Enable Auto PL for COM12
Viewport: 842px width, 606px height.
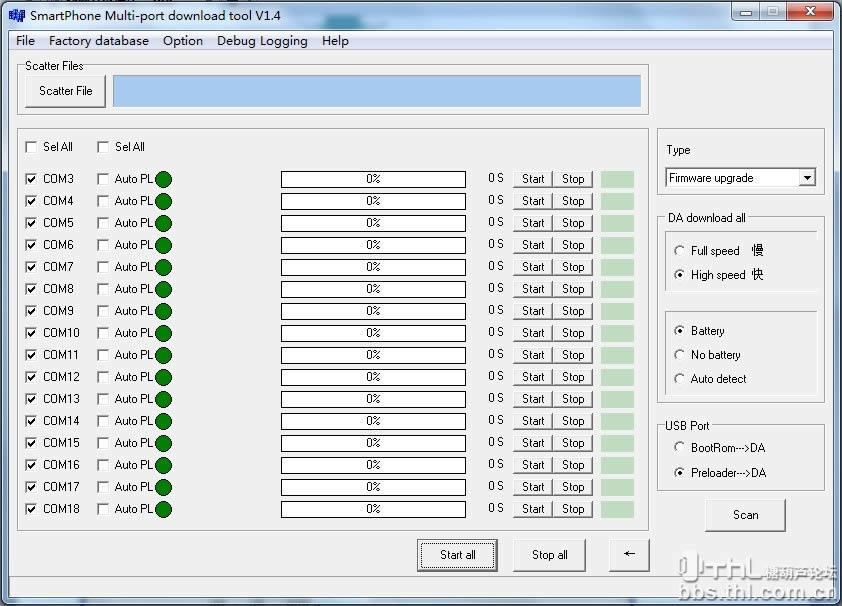click(x=103, y=377)
